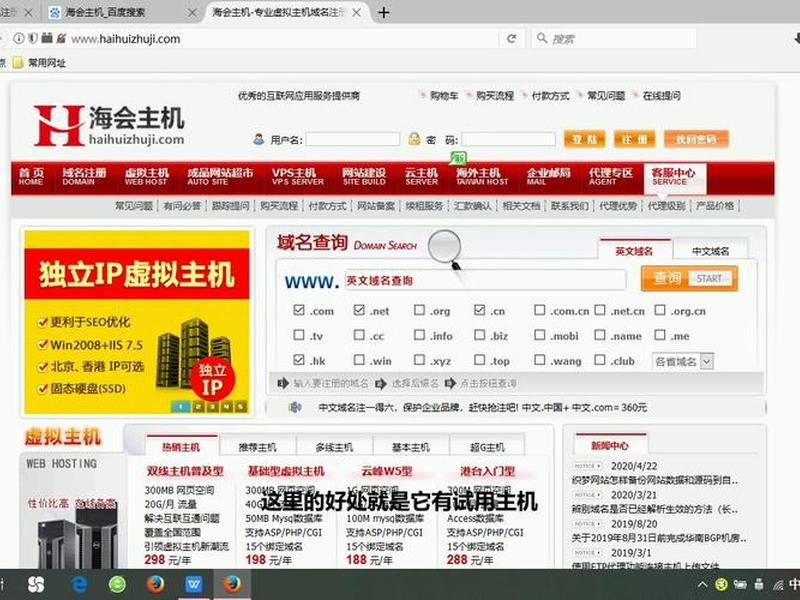Click the site info icon in address bar
The image size is (800, 600).
point(19,38)
